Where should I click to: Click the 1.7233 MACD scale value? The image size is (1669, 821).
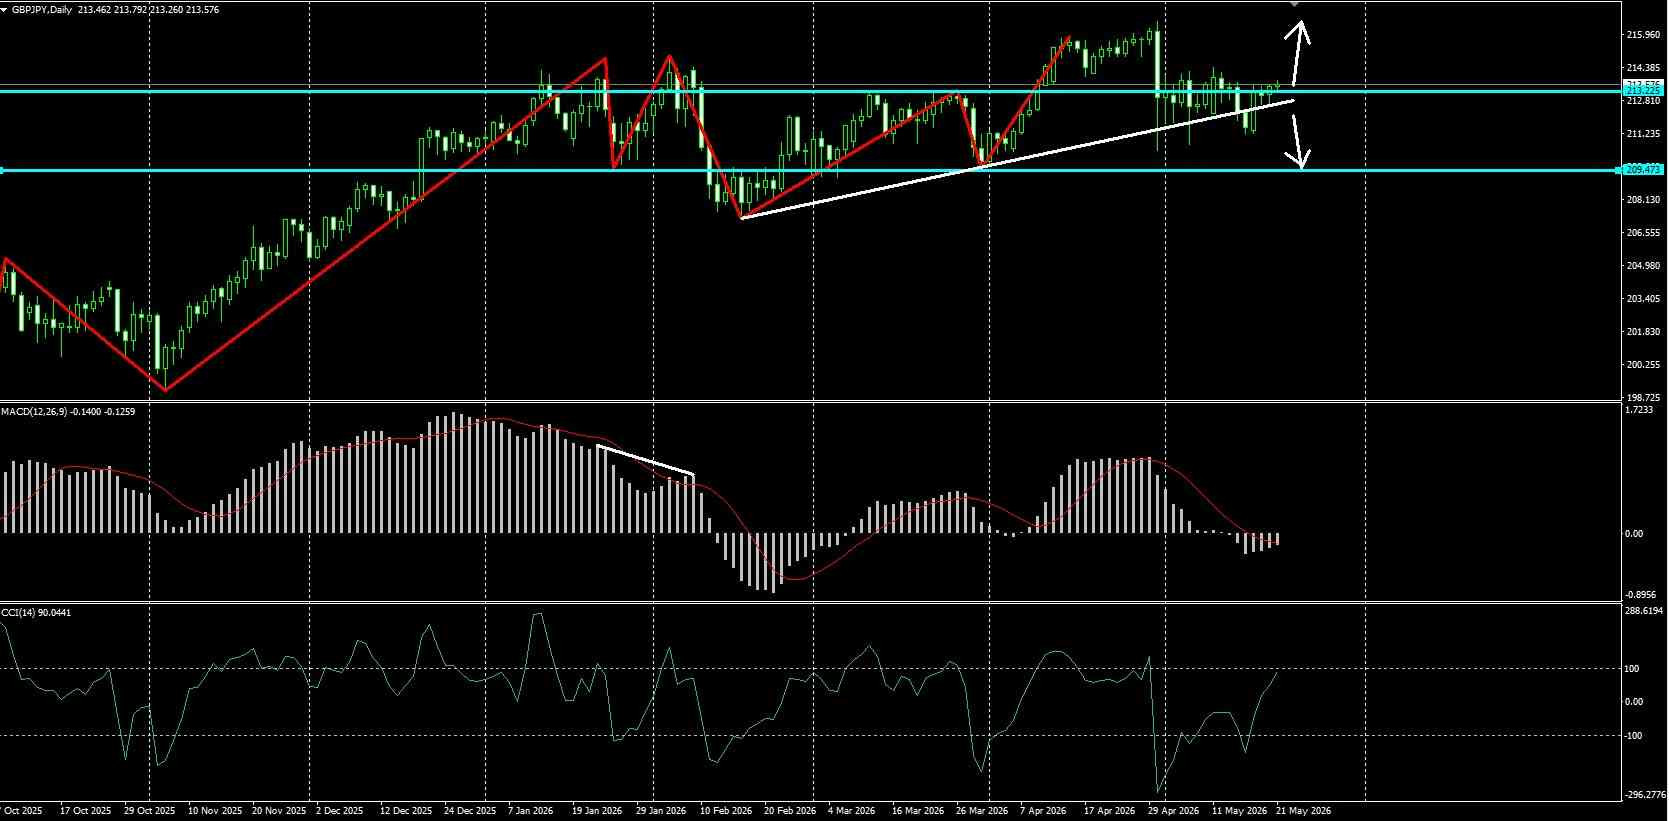1640,410
